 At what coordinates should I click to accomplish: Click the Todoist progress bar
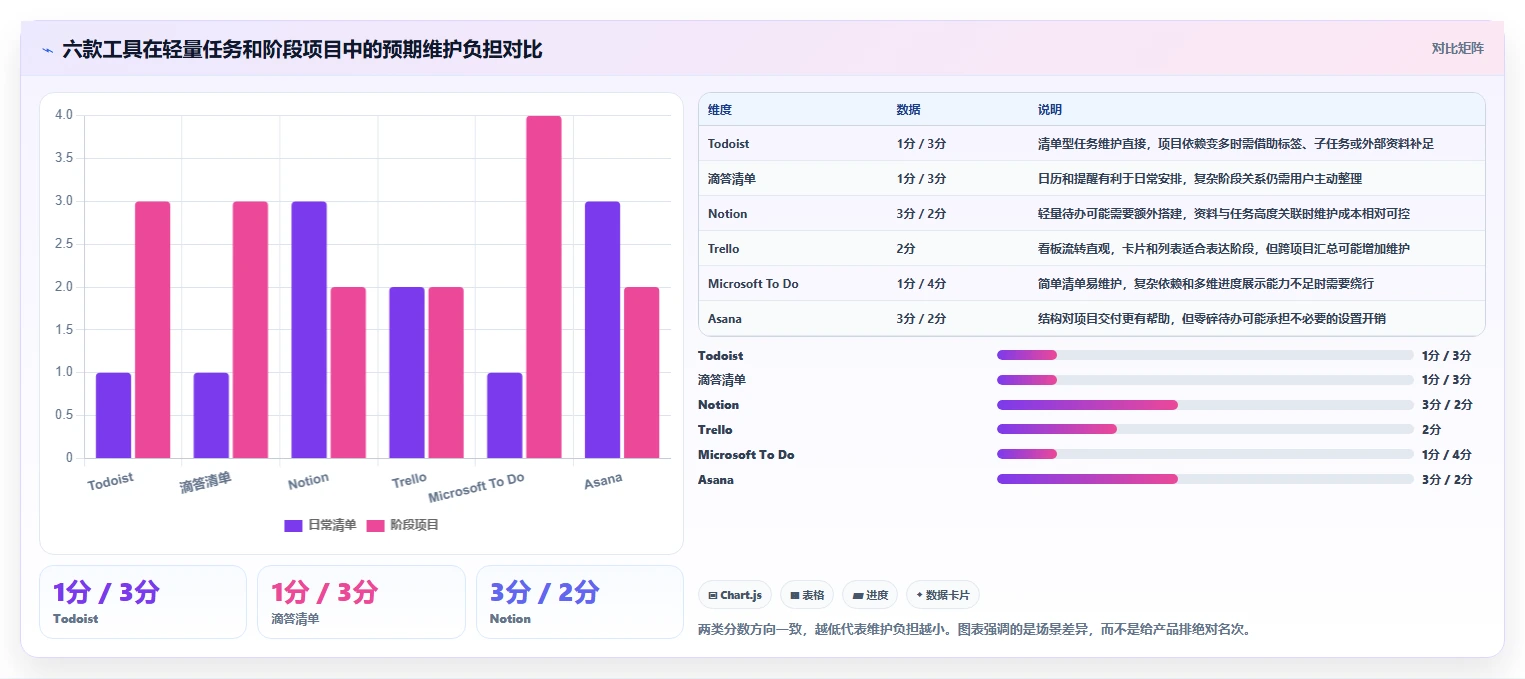(x=1205, y=355)
